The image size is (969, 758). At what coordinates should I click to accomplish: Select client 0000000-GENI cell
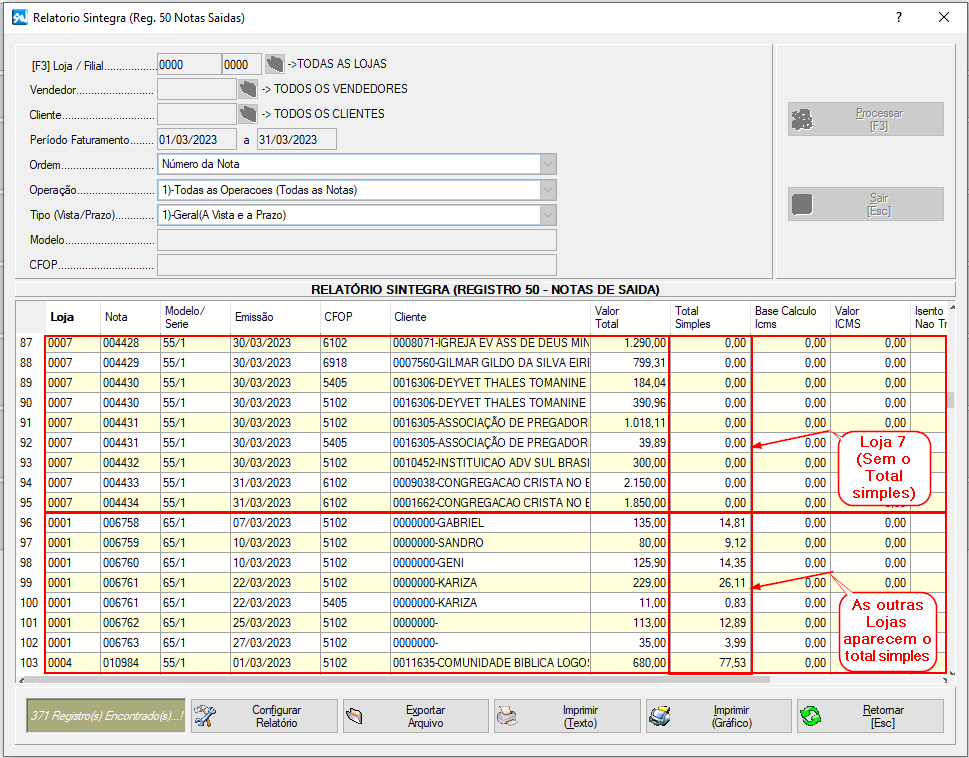(489, 563)
